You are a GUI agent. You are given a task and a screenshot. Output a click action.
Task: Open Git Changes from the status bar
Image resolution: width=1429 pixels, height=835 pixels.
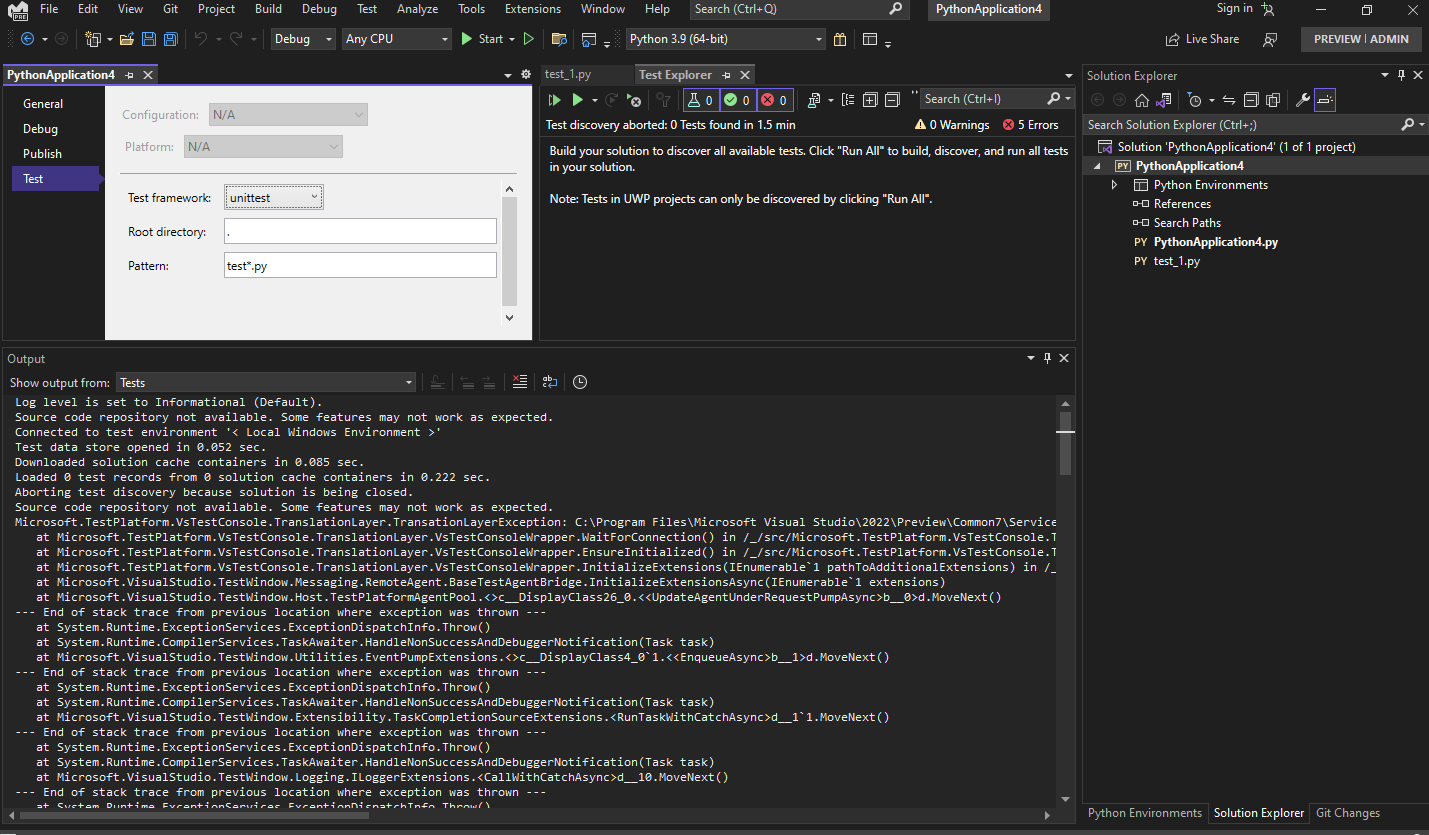tap(1347, 813)
